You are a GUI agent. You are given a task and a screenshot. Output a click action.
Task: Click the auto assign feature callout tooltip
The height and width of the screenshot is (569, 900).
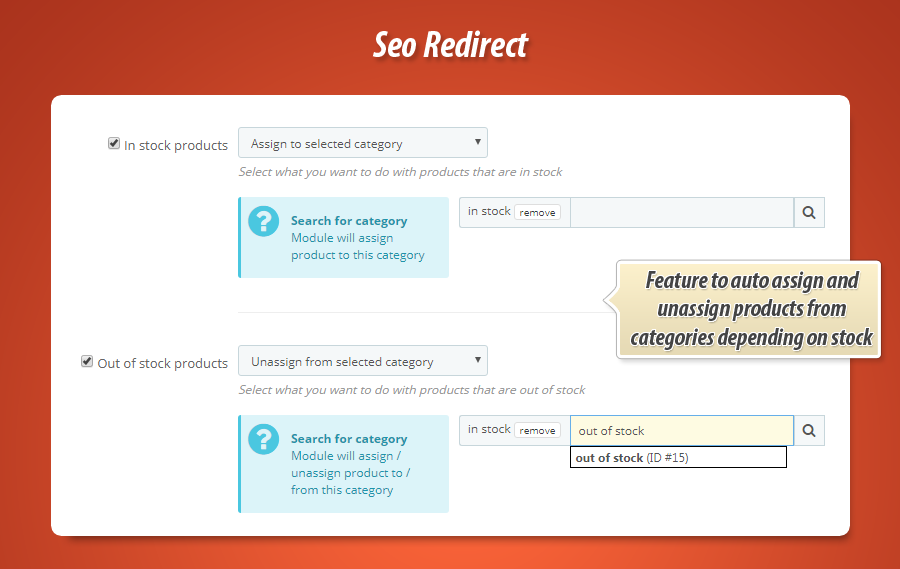pos(751,309)
